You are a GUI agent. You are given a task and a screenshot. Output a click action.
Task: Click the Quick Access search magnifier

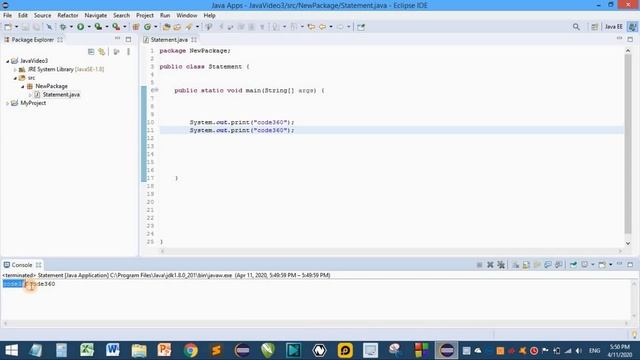point(576,27)
